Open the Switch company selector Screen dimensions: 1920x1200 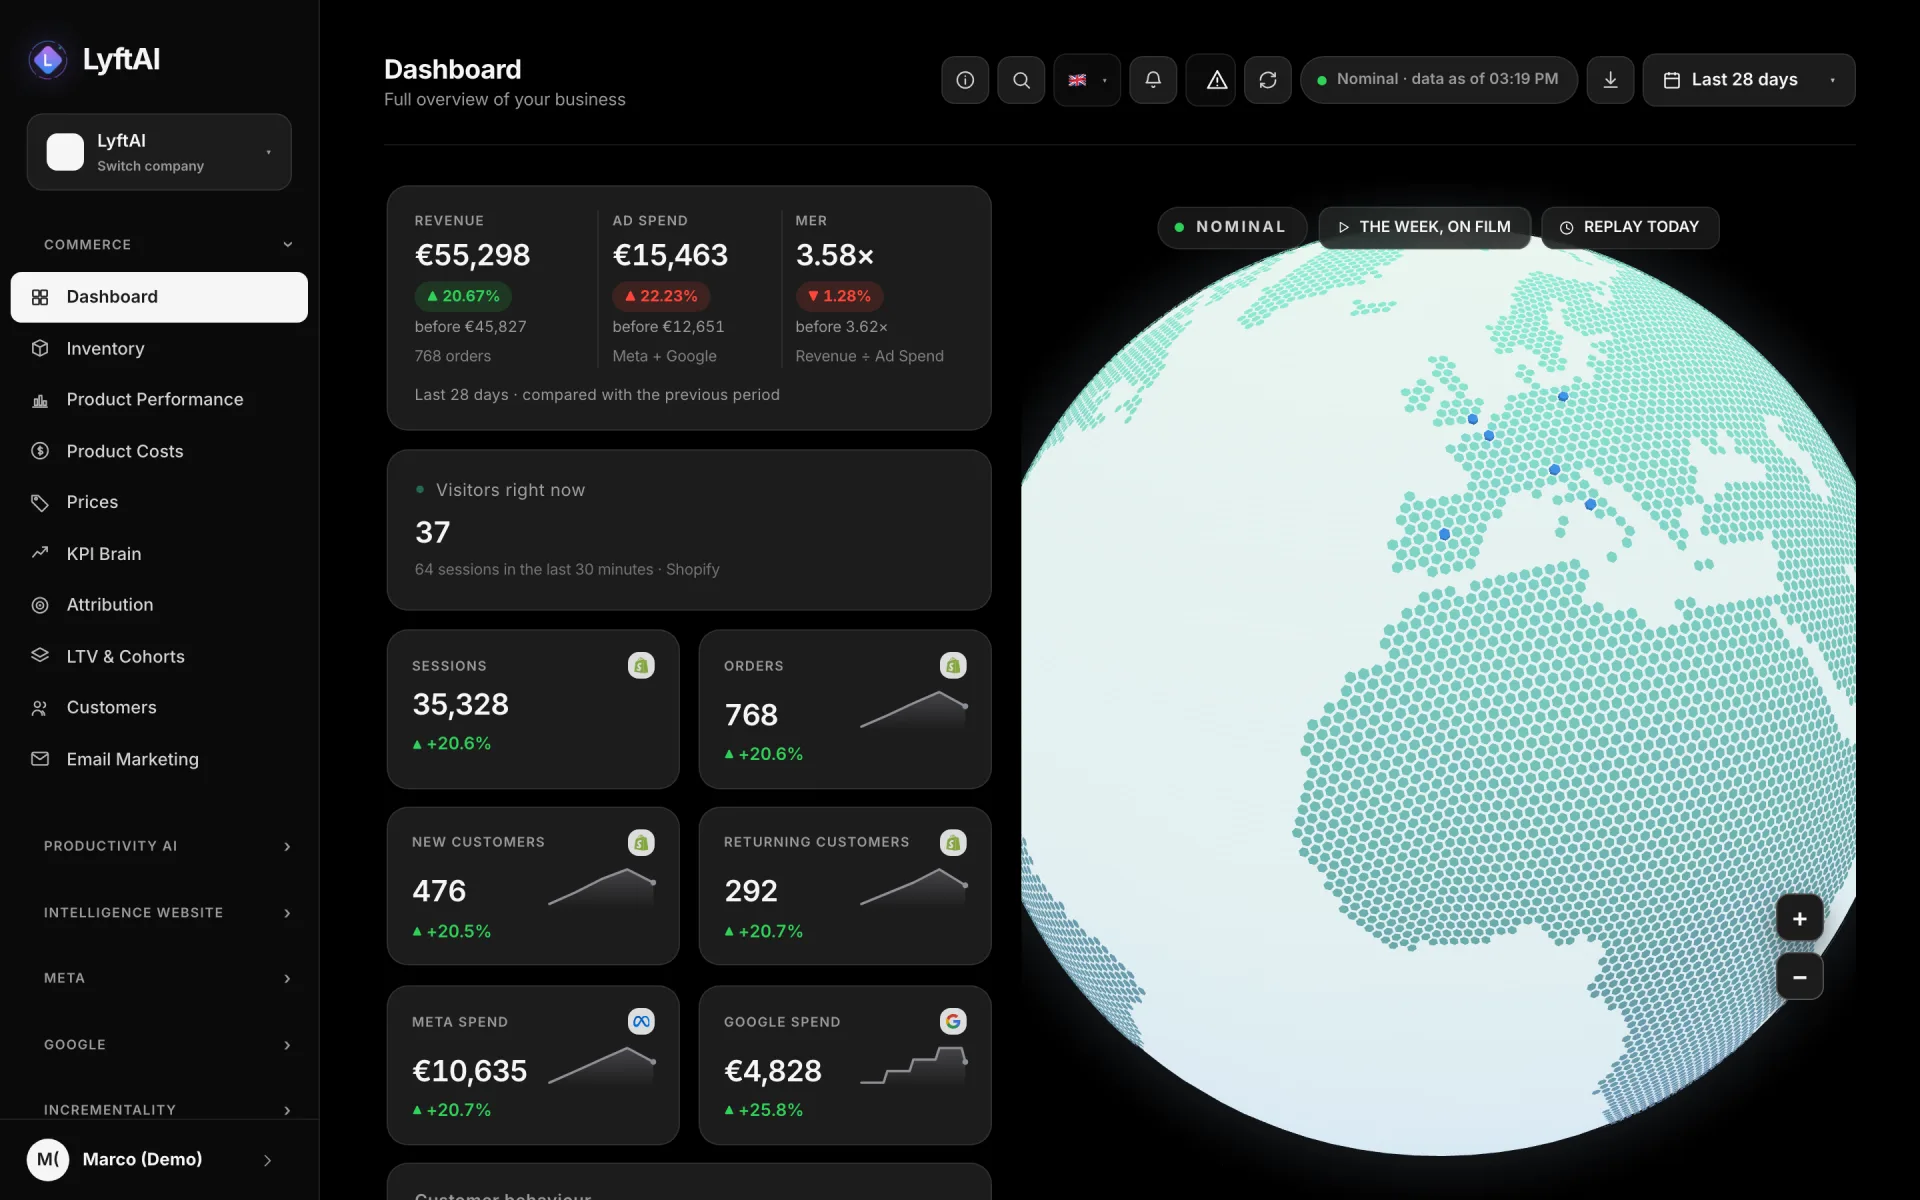(159, 152)
